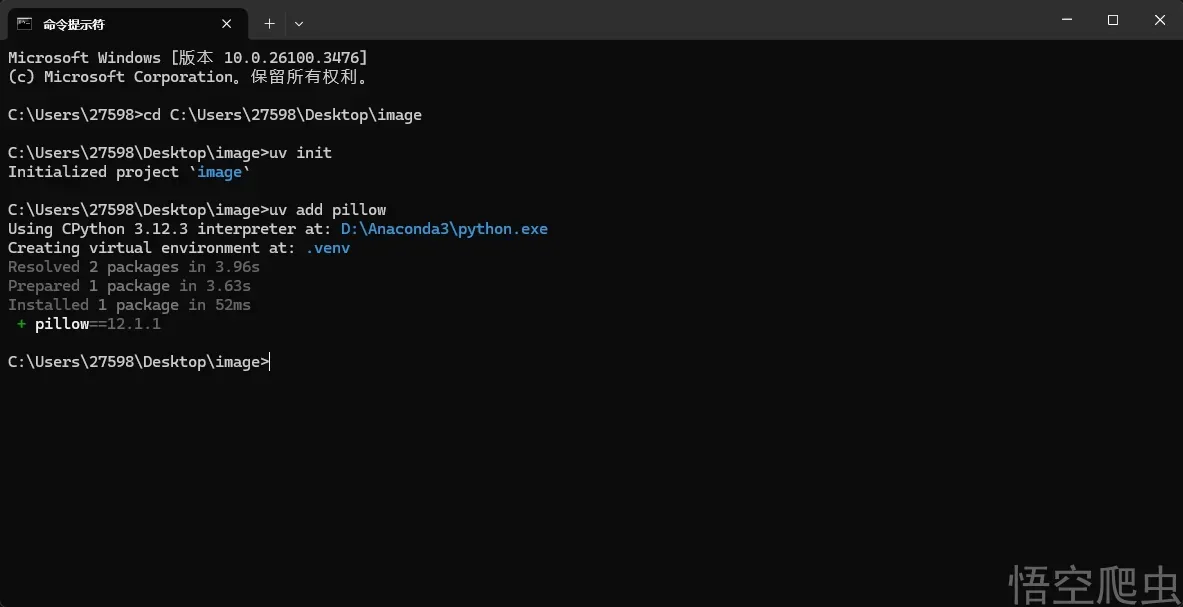Image resolution: width=1183 pixels, height=607 pixels.
Task: Maximize the terminal window
Action: pyautogui.click(x=1113, y=21)
